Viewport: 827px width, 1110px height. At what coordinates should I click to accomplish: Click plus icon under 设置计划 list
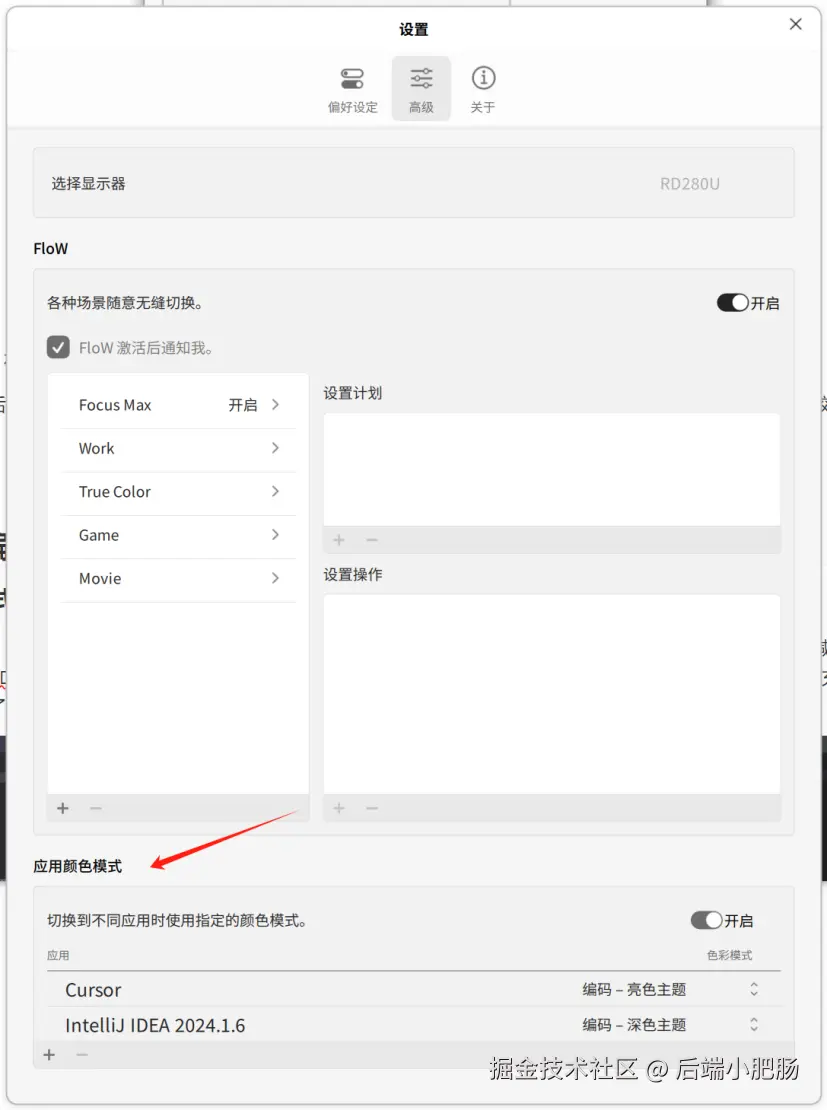coord(339,540)
